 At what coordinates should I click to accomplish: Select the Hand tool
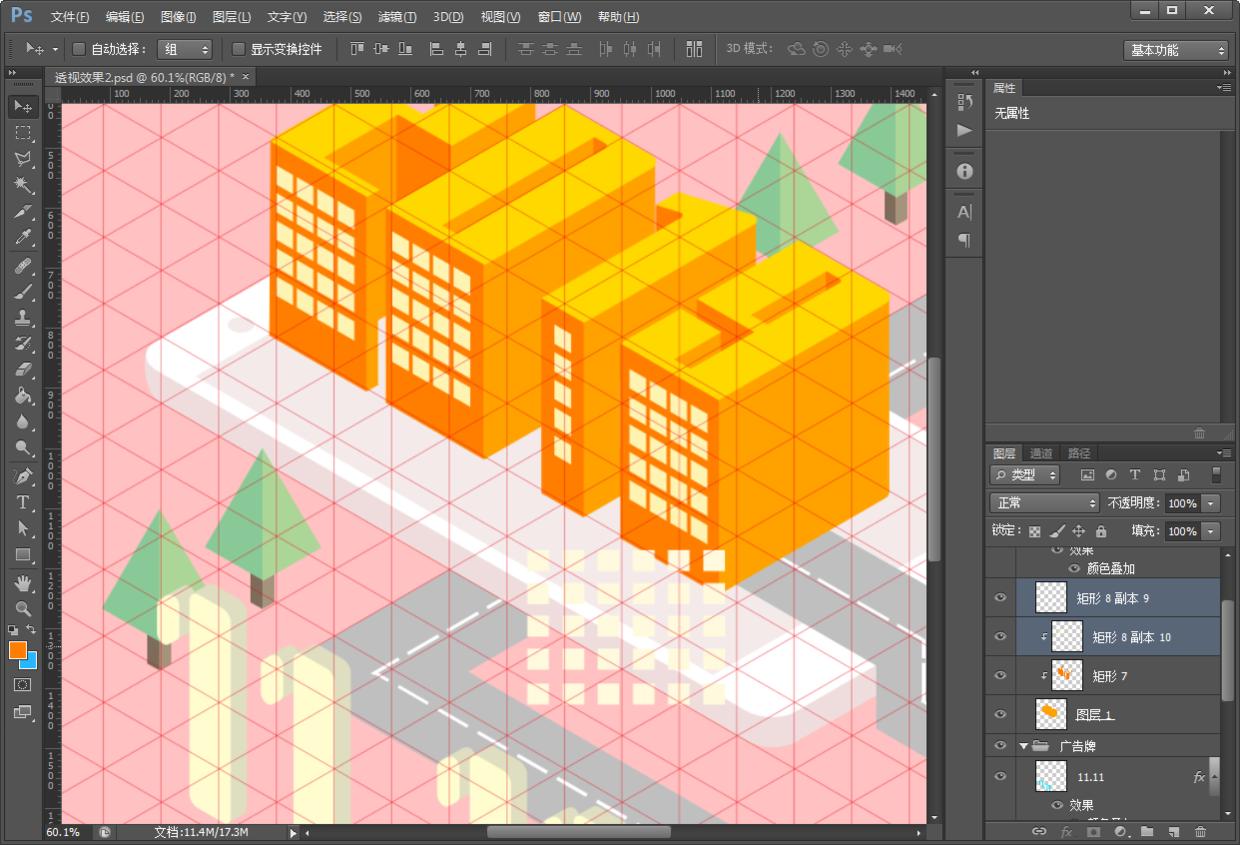[23, 582]
